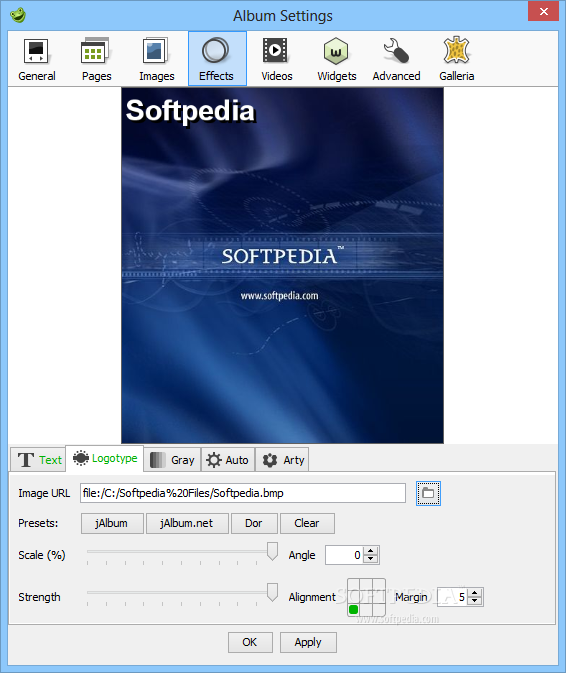Confirm settings with OK button
This screenshot has height=673, width=566.
(x=250, y=642)
